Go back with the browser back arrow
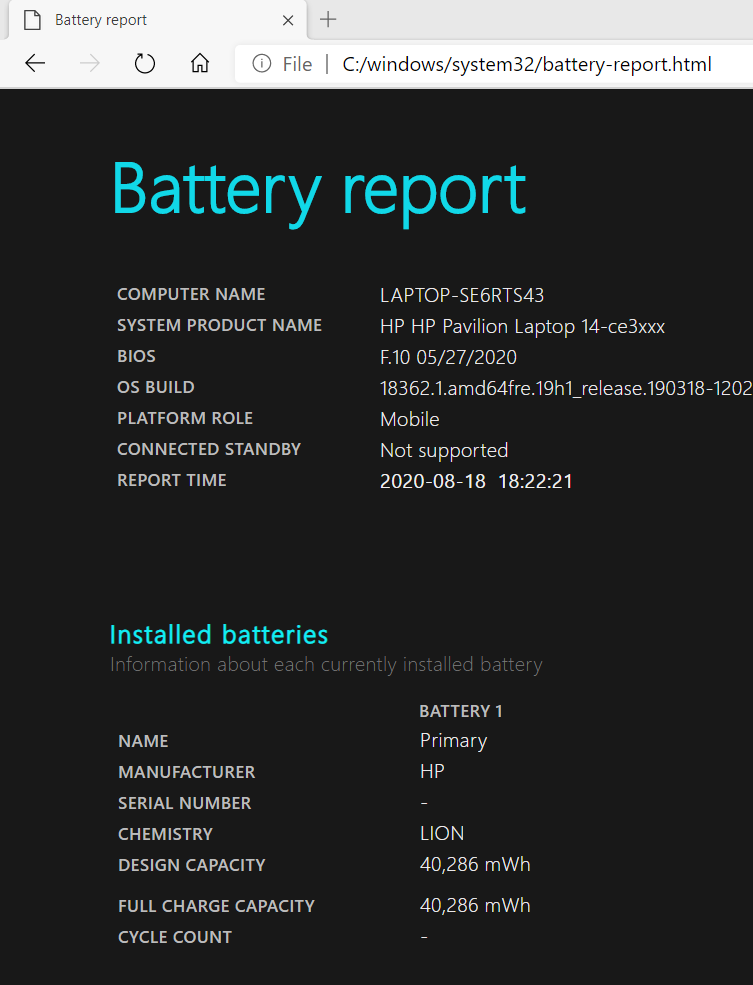The height and width of the screenshot is (985, 753). tap(35, 63)
